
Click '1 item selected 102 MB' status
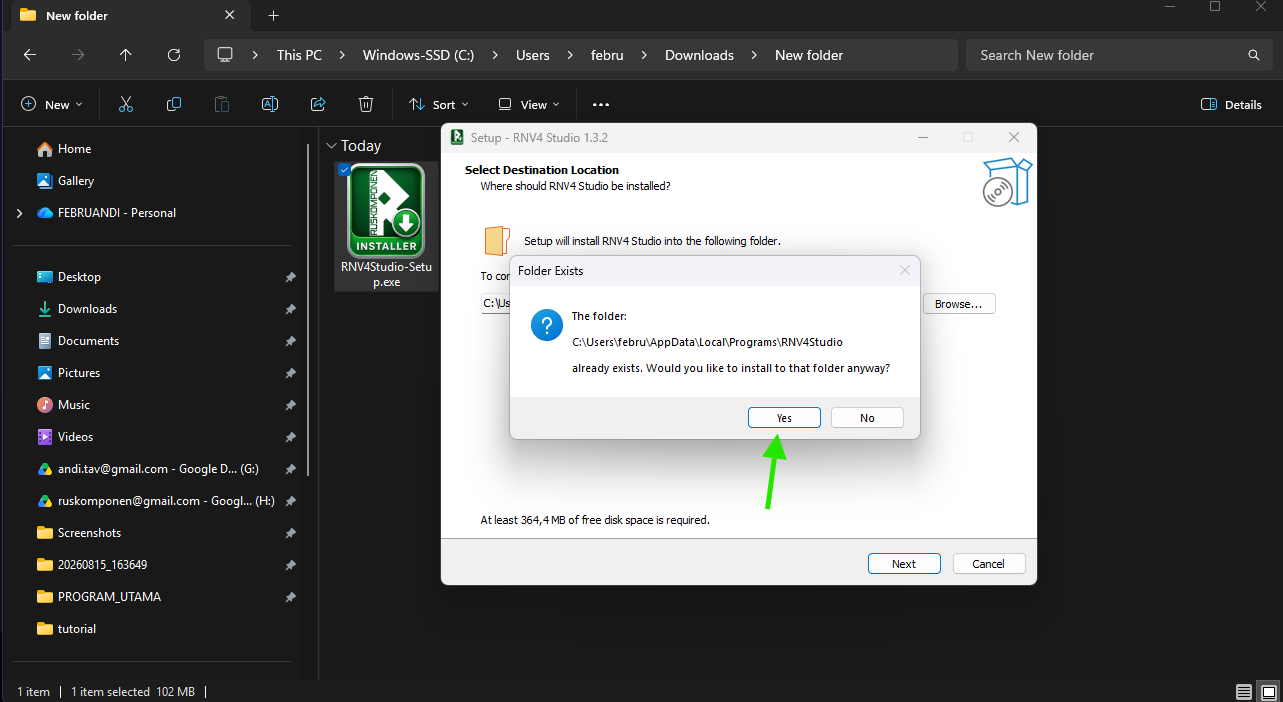coord(132,692)
